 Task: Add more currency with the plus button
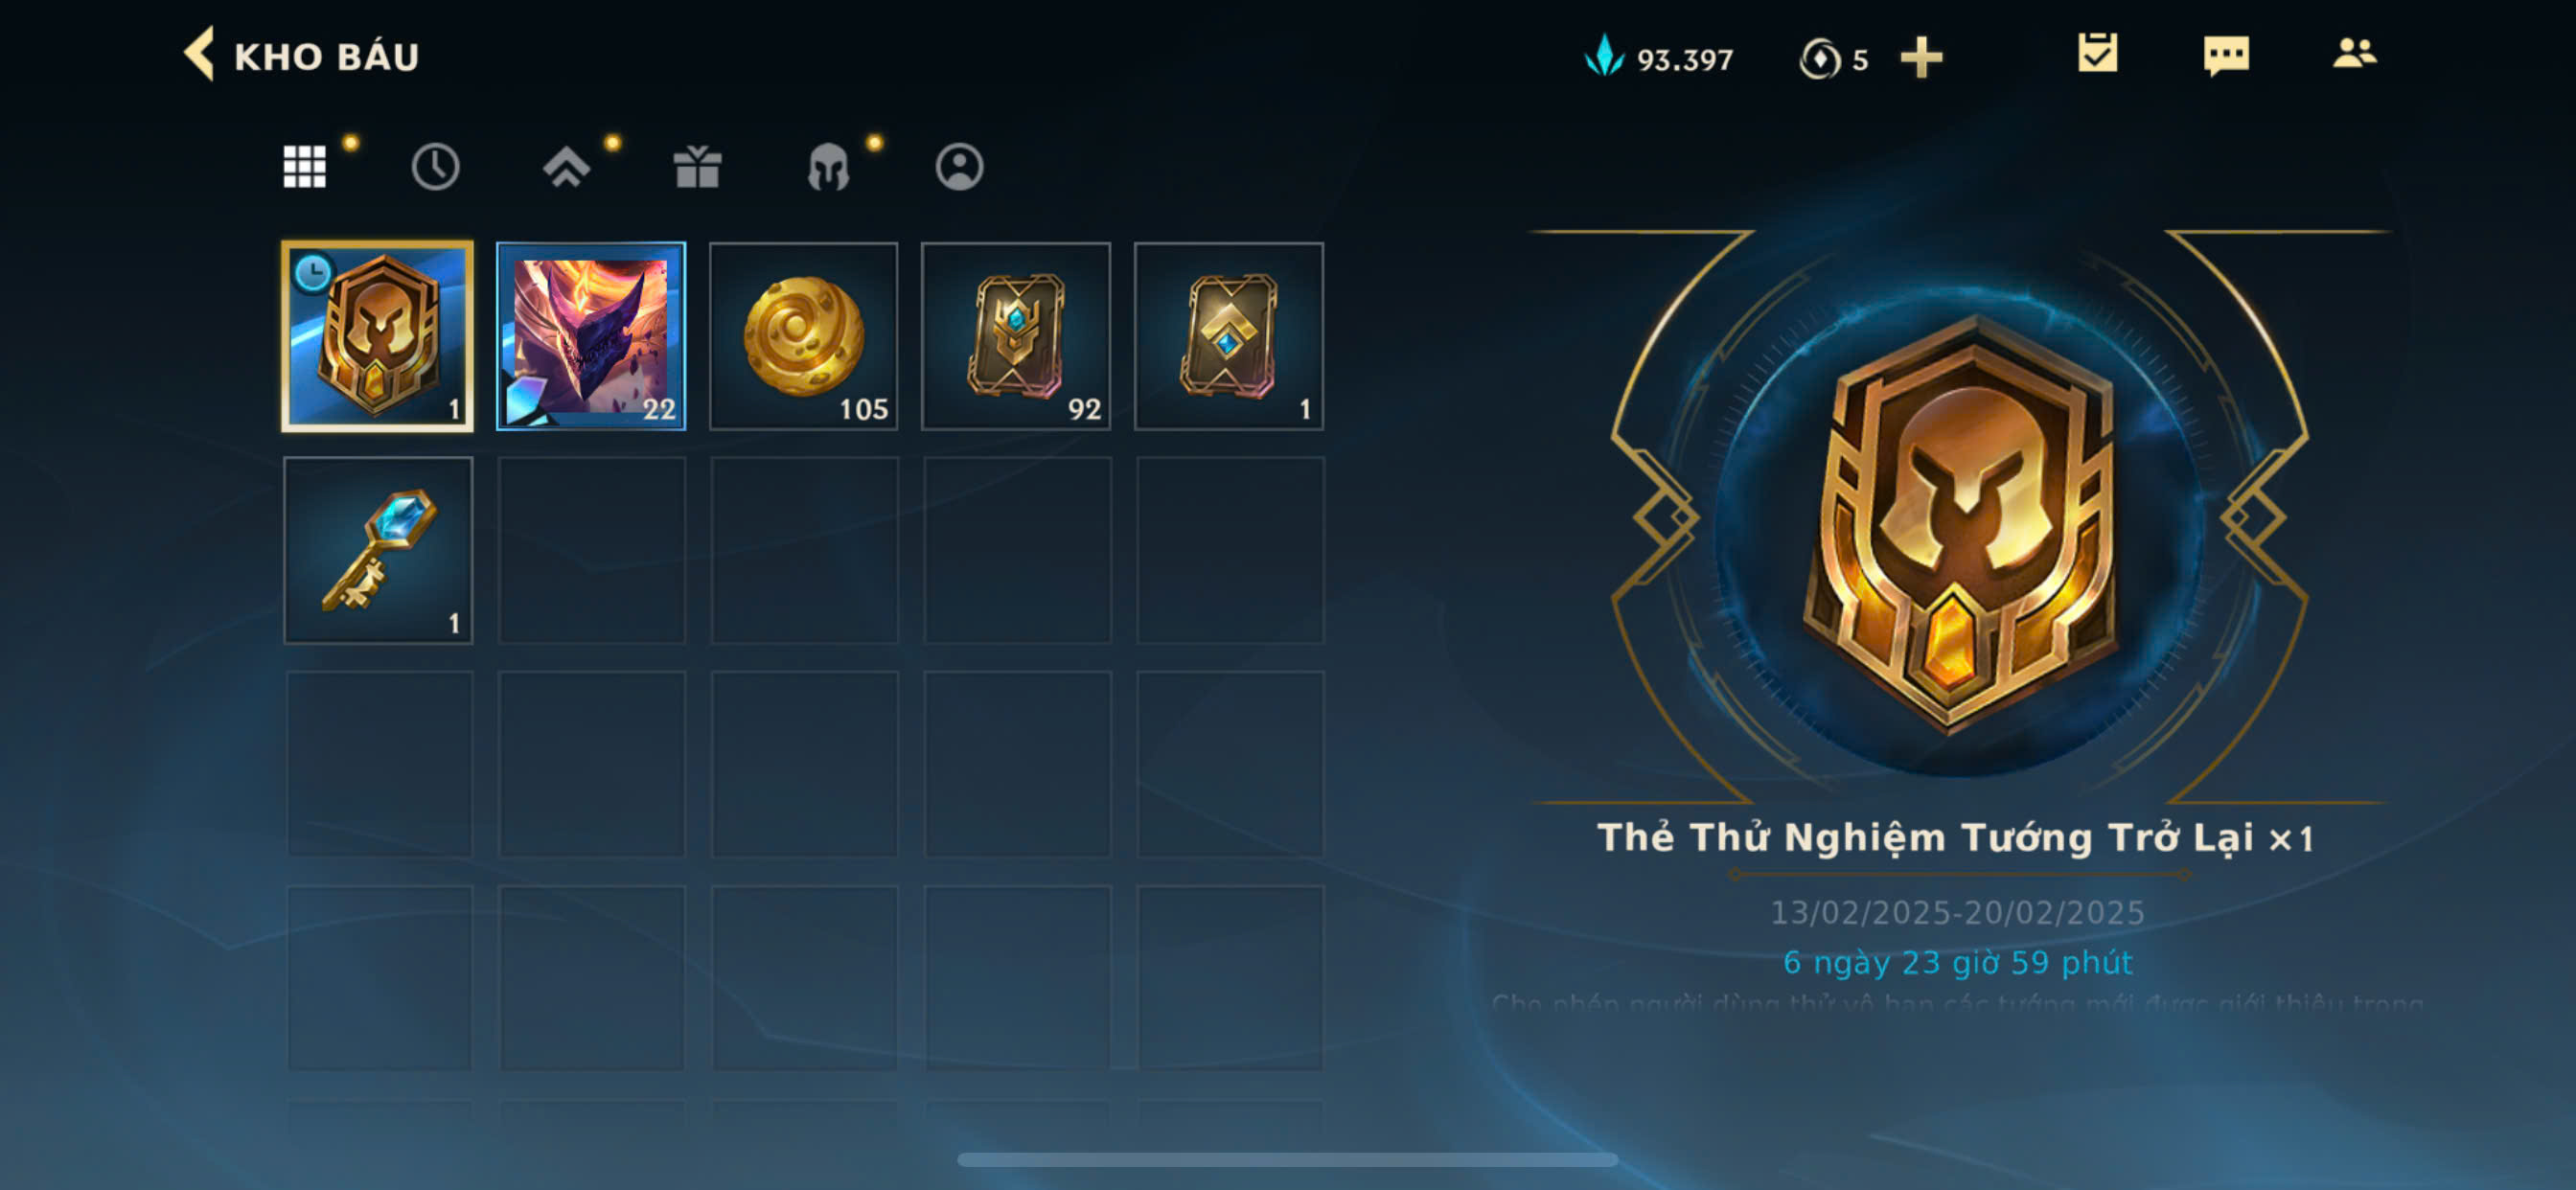[x=1921, y=57]
